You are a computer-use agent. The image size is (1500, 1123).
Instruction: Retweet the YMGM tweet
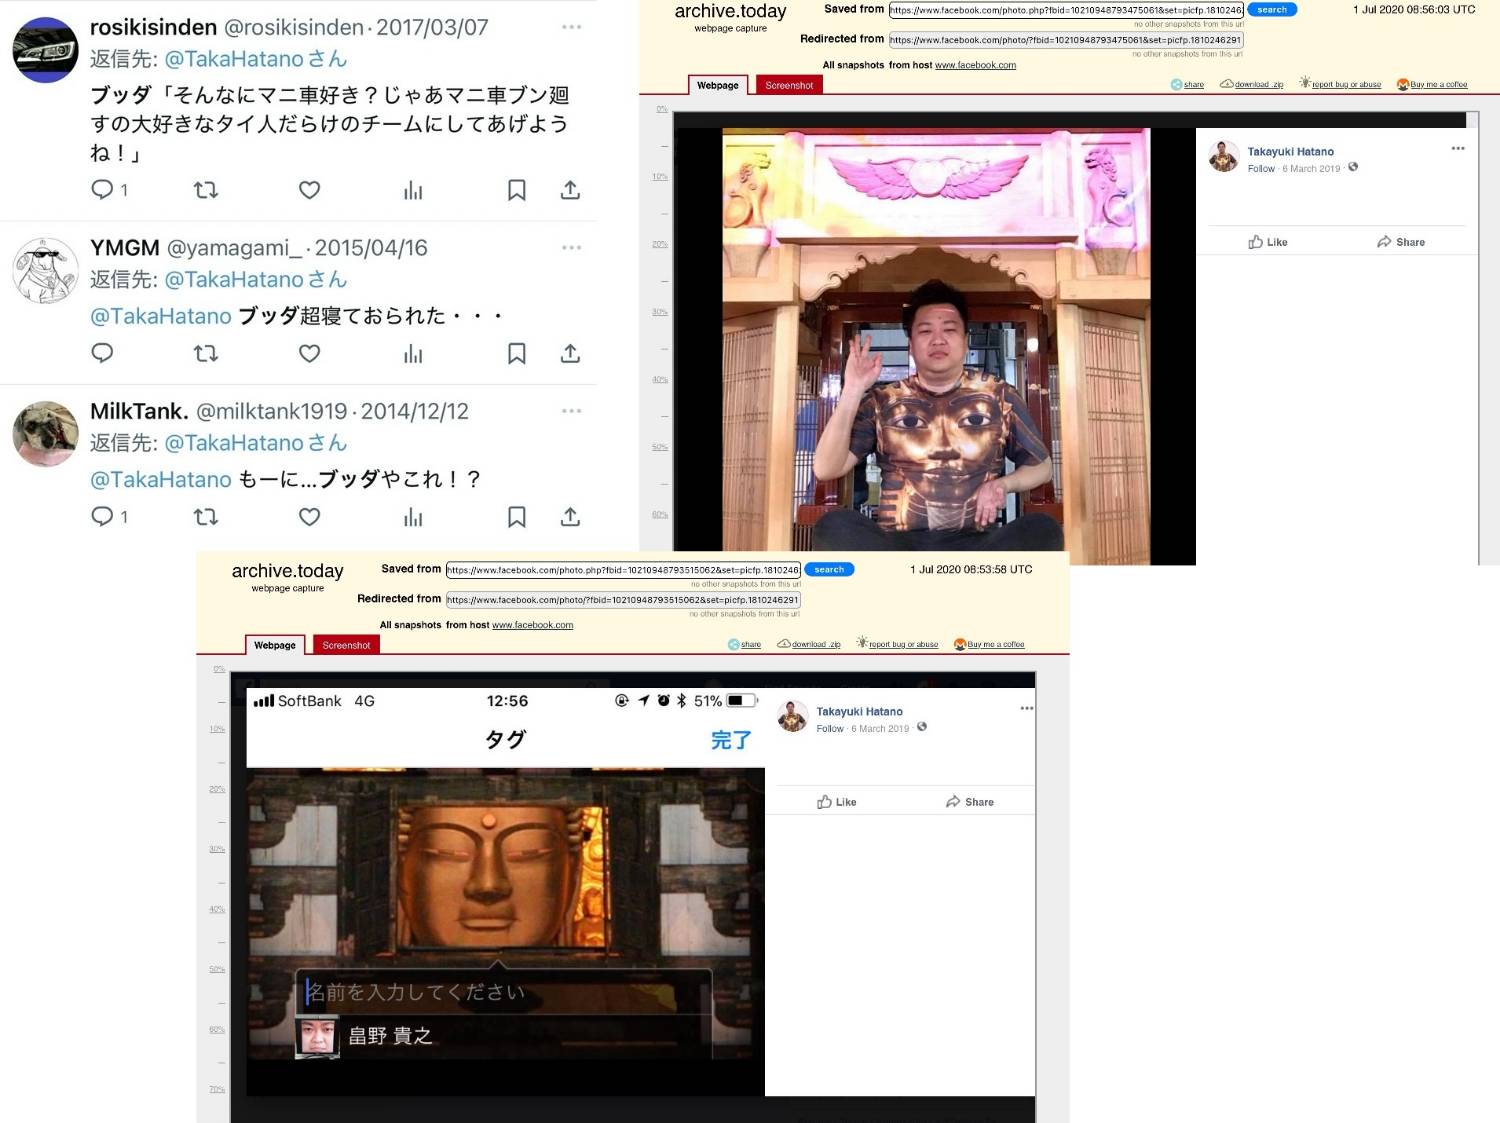pyautogui.click(x=205, y=353)
